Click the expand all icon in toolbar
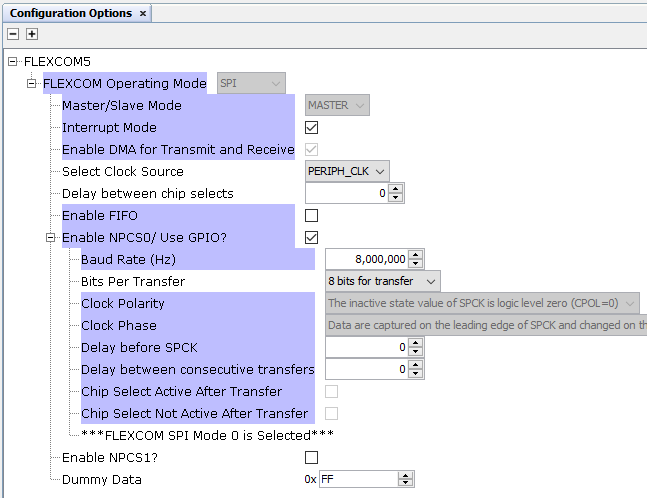The height and width of the screenshot is (498, 647). [31, 34]
